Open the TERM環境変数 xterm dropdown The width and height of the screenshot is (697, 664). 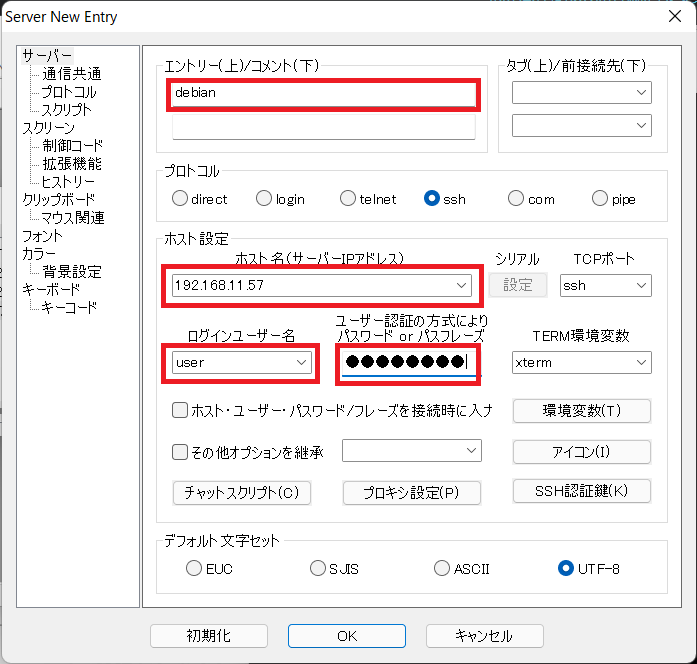click(582, 363)
